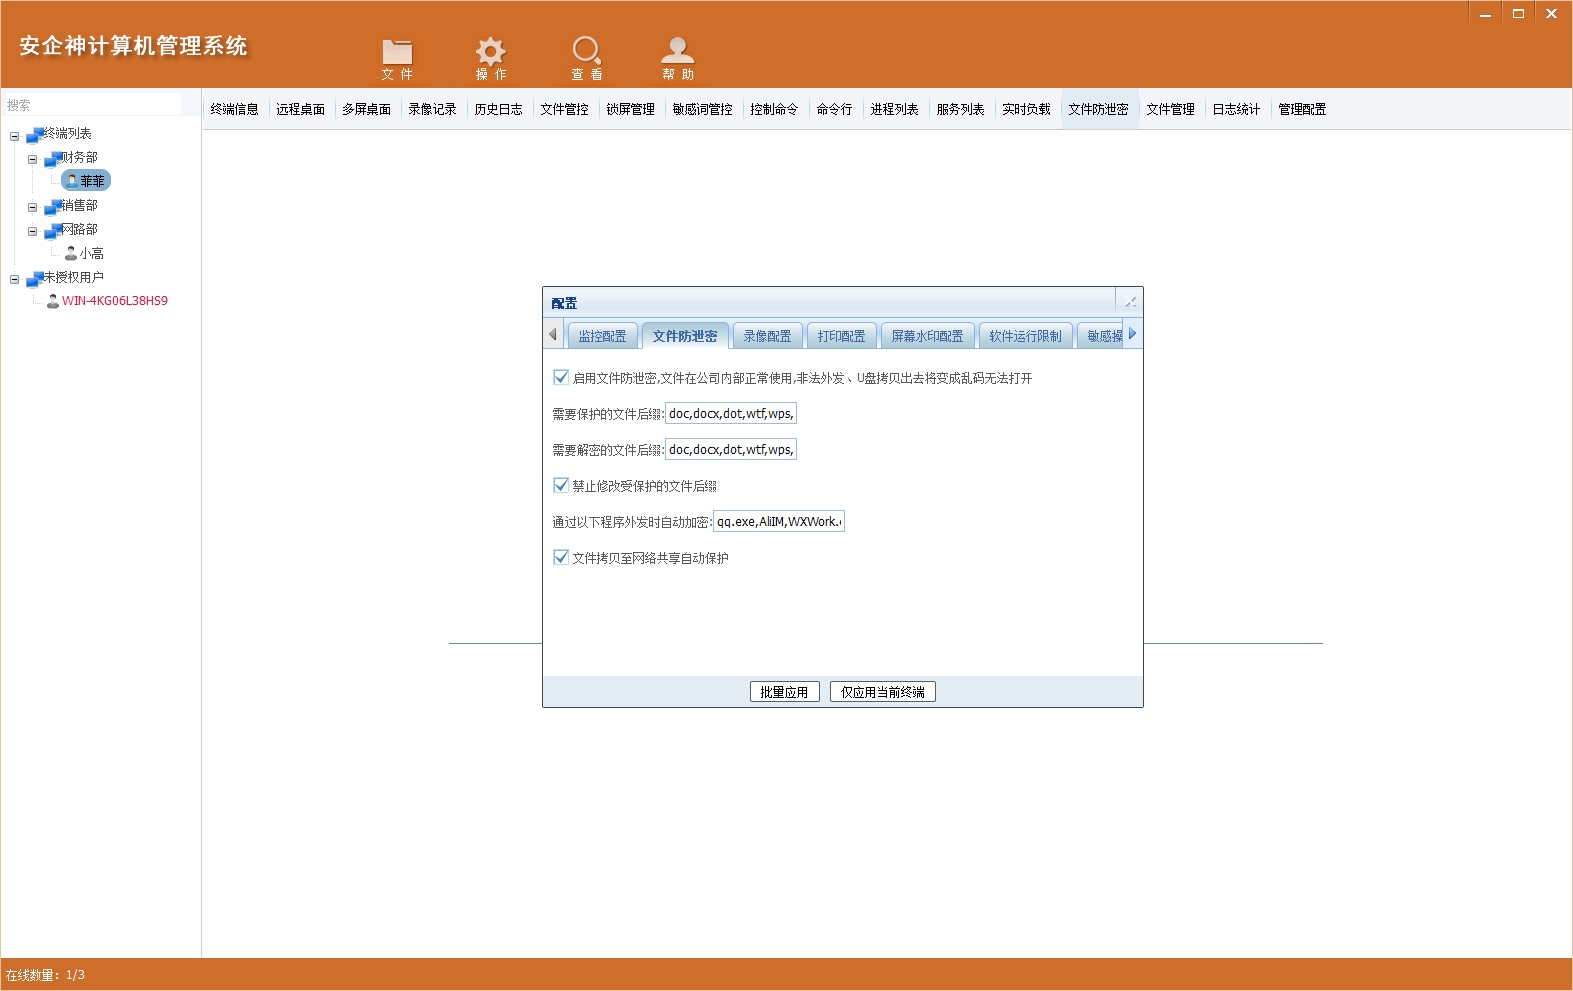Image resolution: width=1573 pixels, height=991 pixels.
Task: Click the user icon beside 小高
Action: click(x=71, y=254)
